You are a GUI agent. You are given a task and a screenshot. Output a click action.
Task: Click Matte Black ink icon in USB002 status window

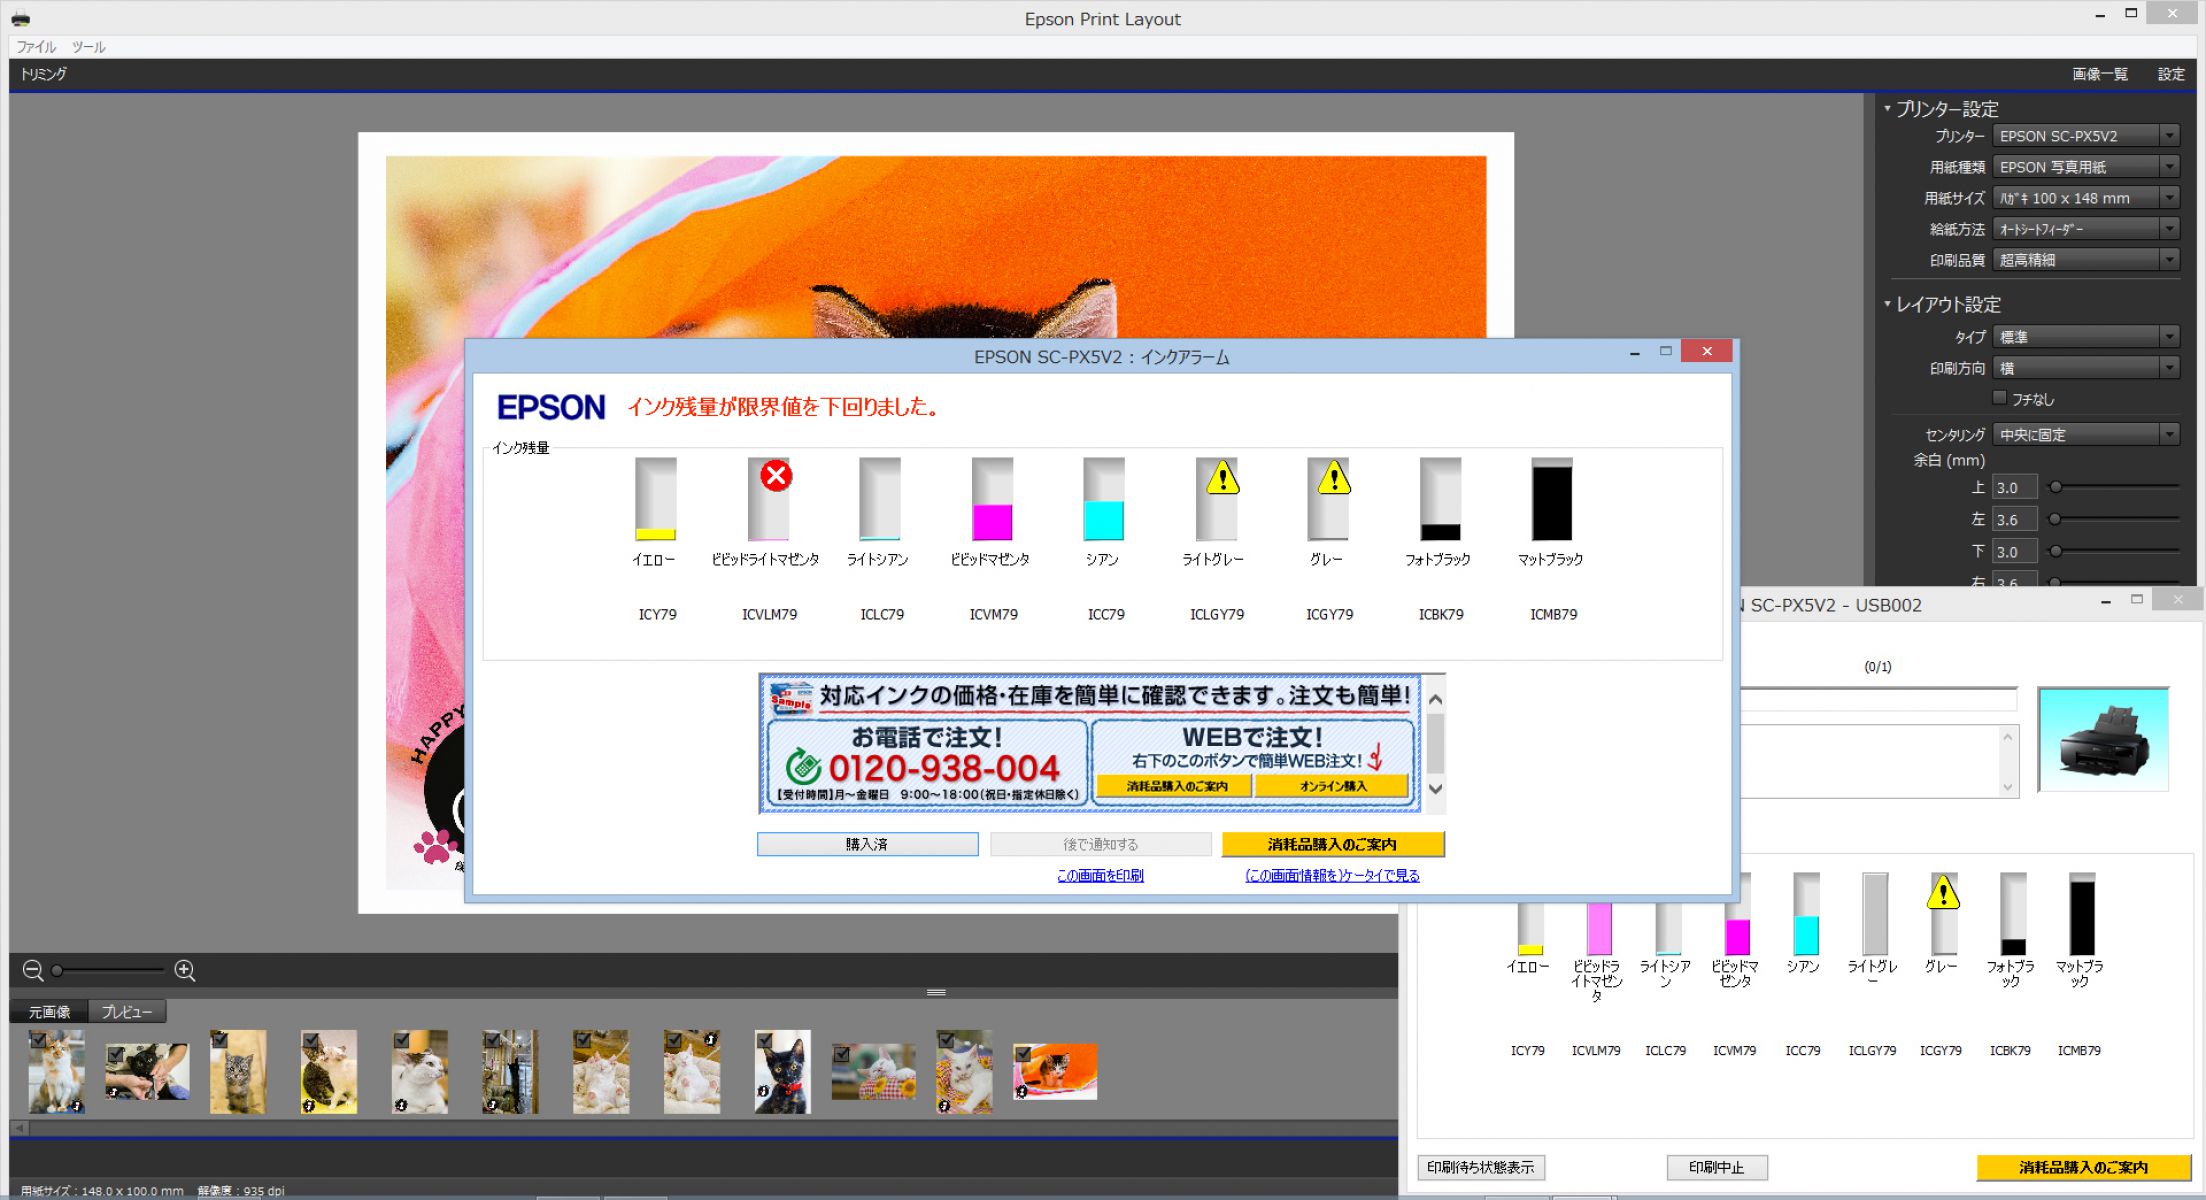(x=2082, y=913)
